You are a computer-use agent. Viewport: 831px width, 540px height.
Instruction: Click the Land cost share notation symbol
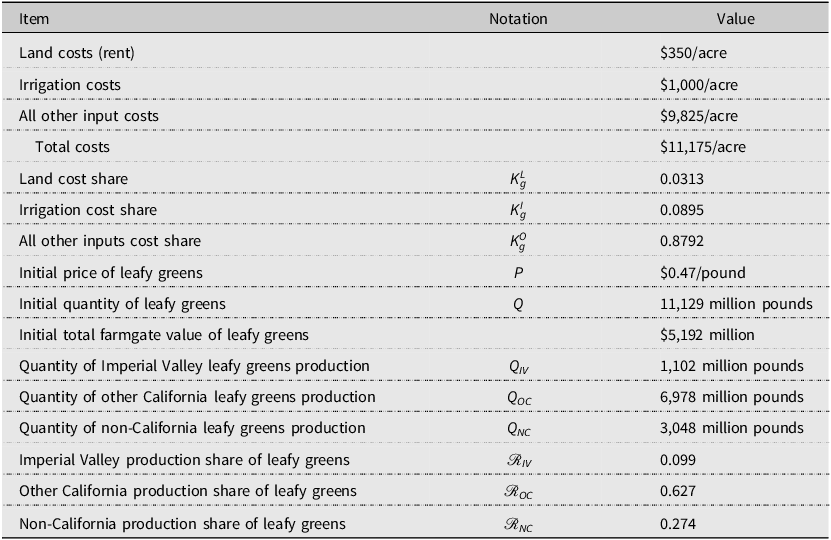tap(518, 179)
